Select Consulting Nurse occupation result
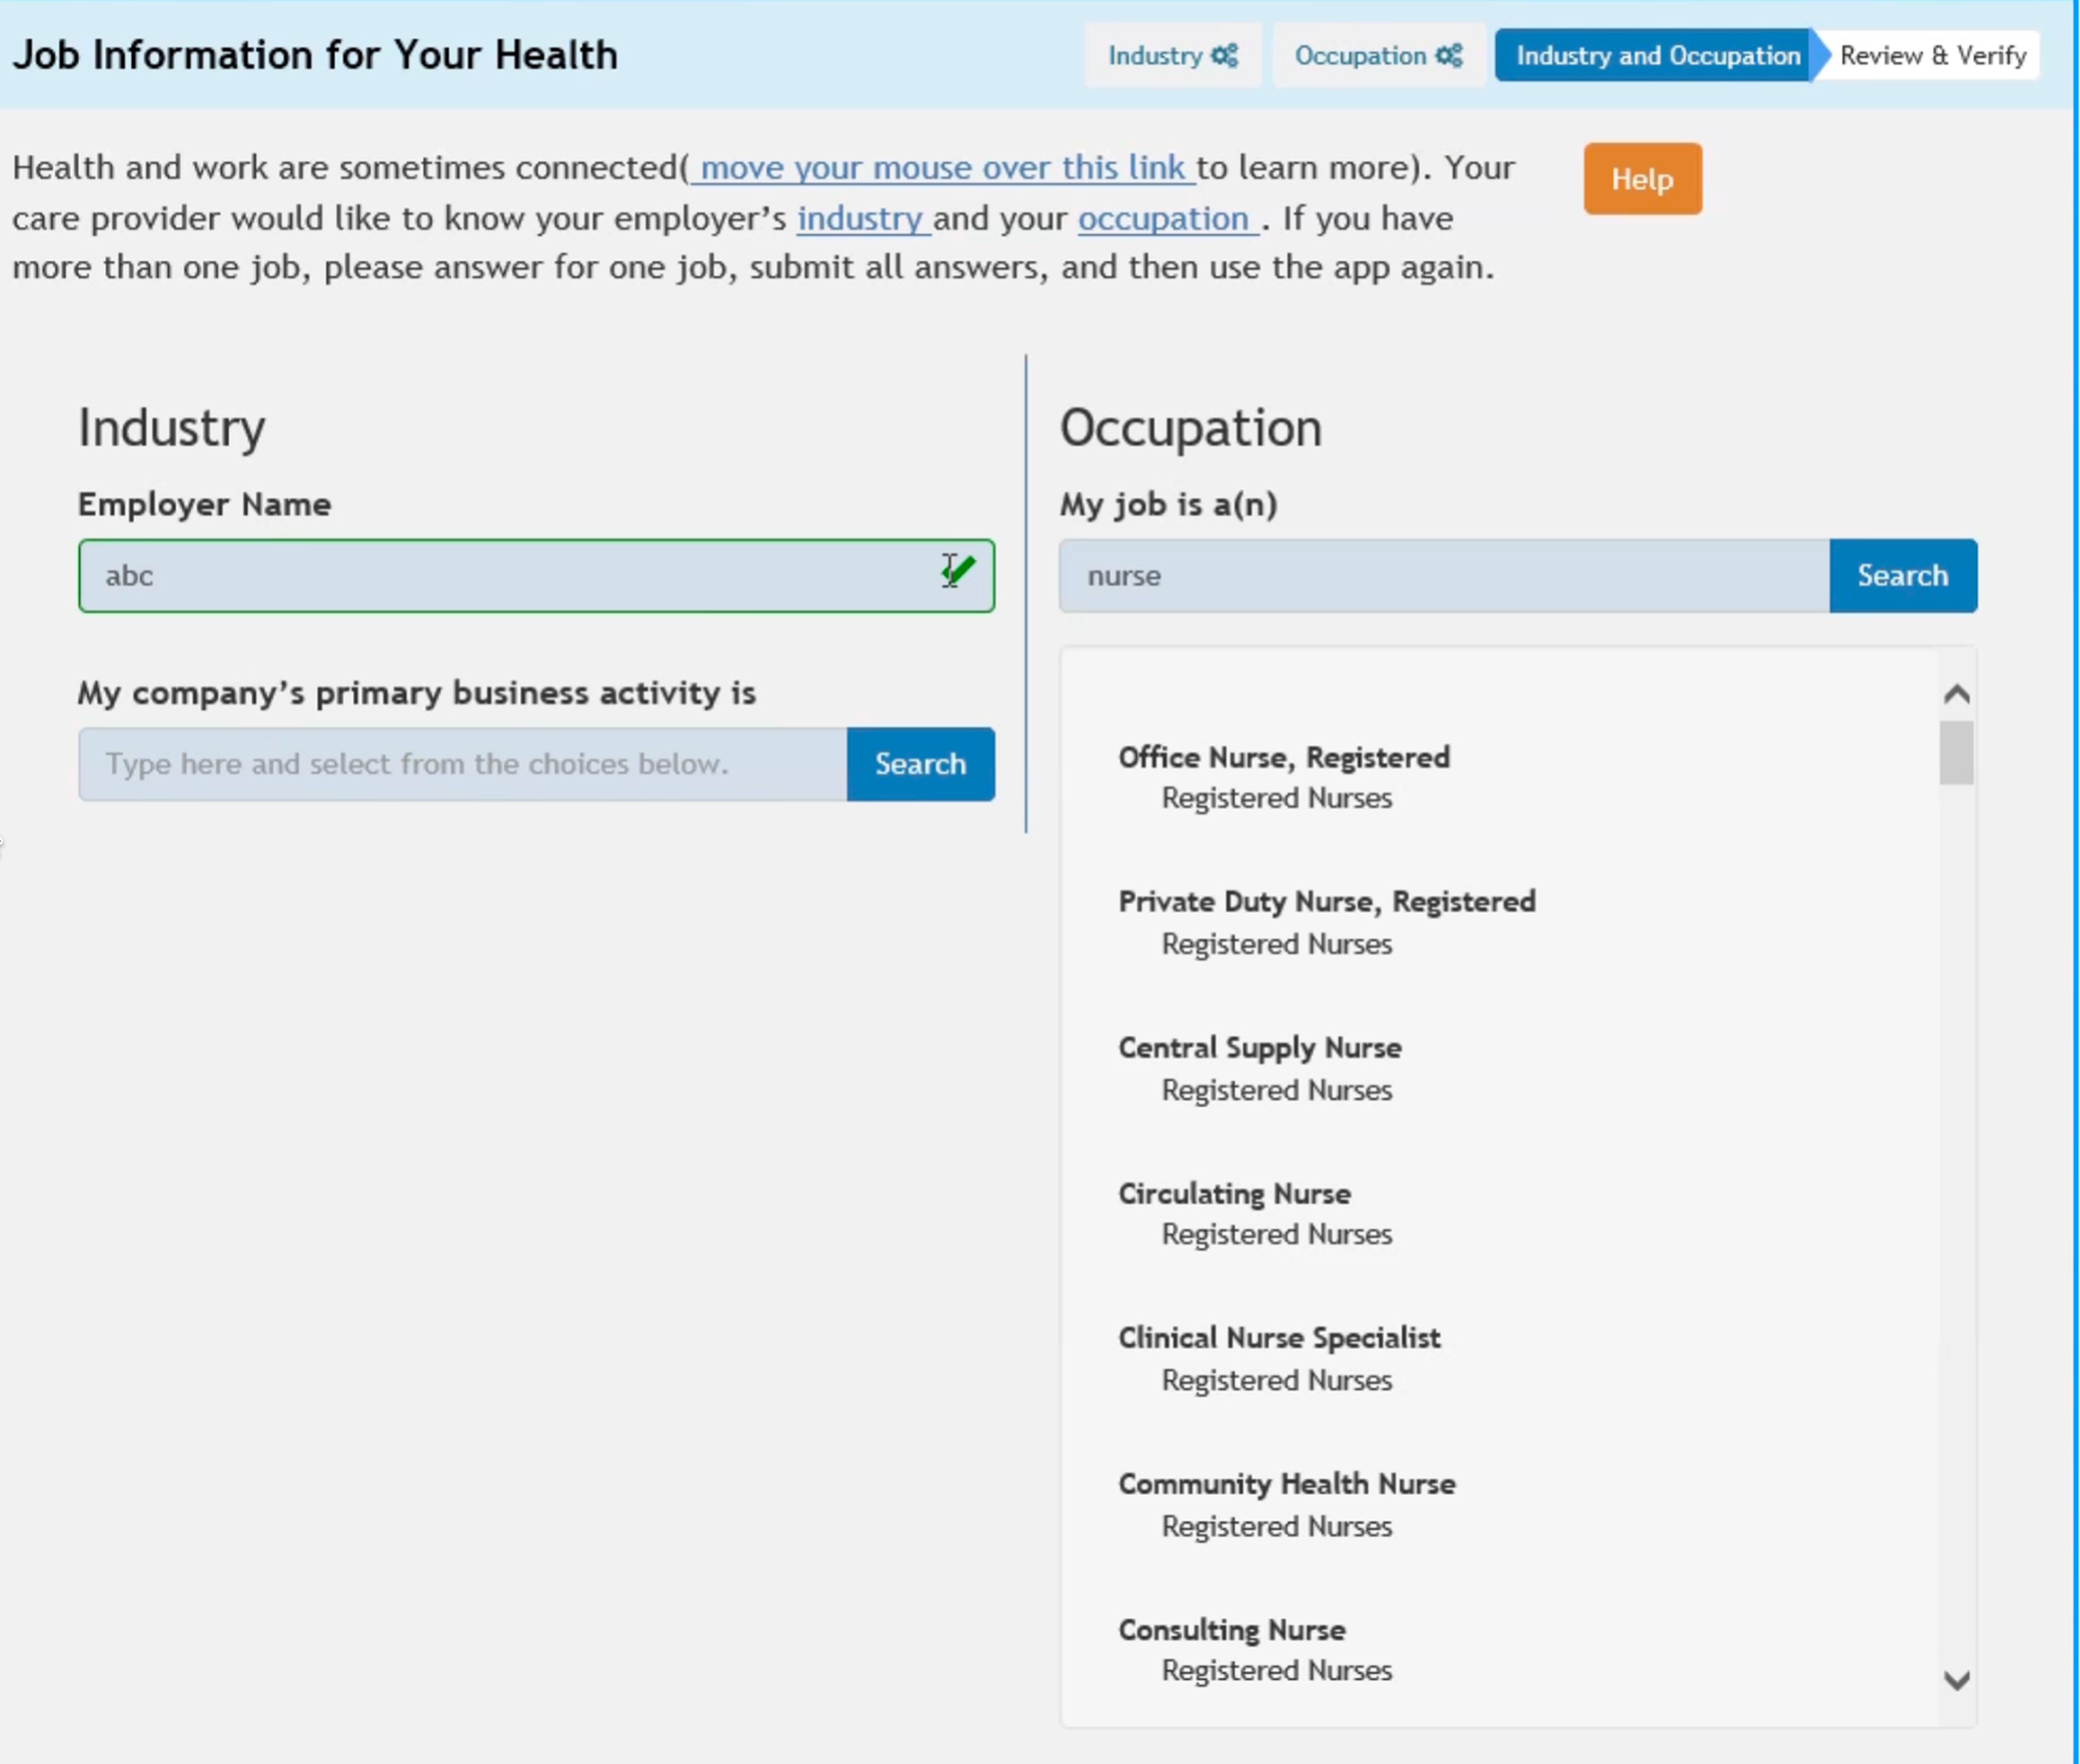 (1231, 1630)
